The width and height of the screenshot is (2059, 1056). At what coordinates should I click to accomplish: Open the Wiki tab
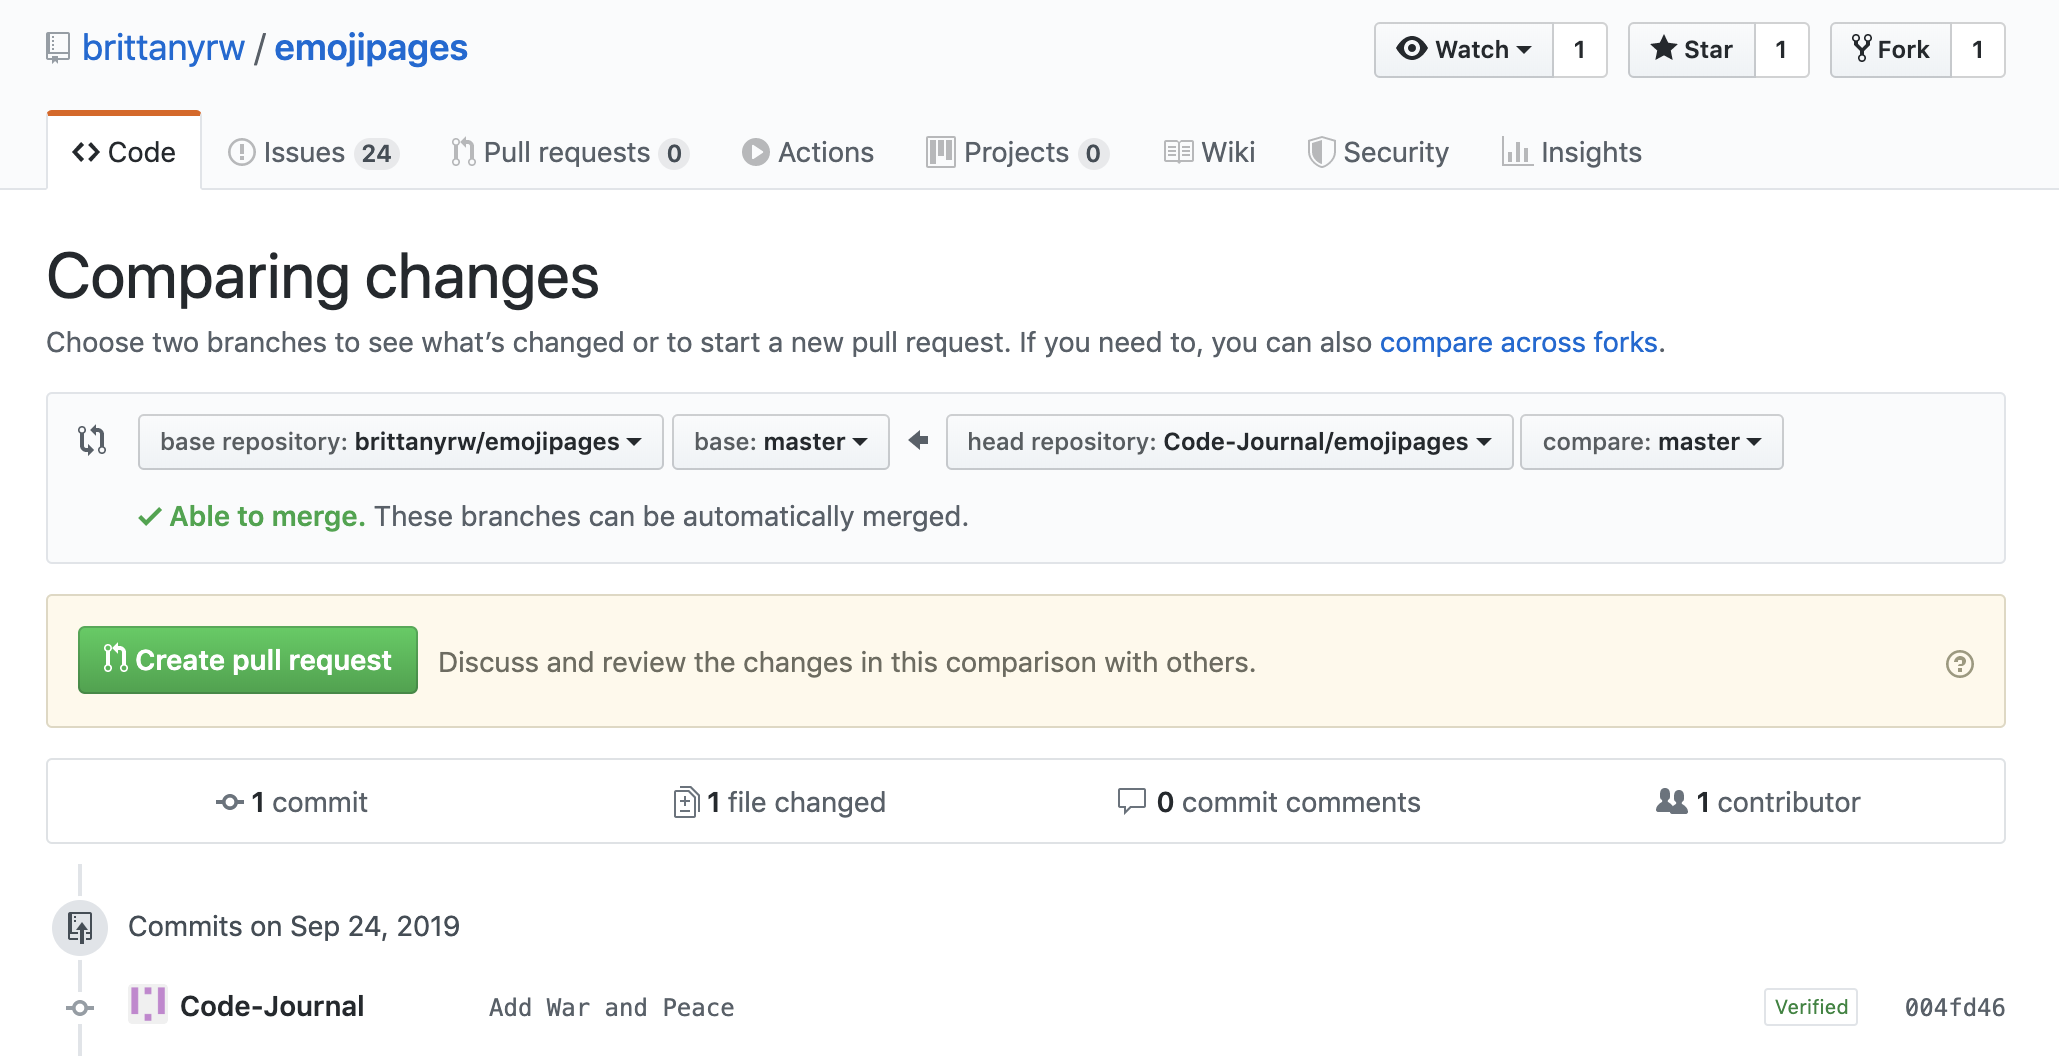[1209, 152]
